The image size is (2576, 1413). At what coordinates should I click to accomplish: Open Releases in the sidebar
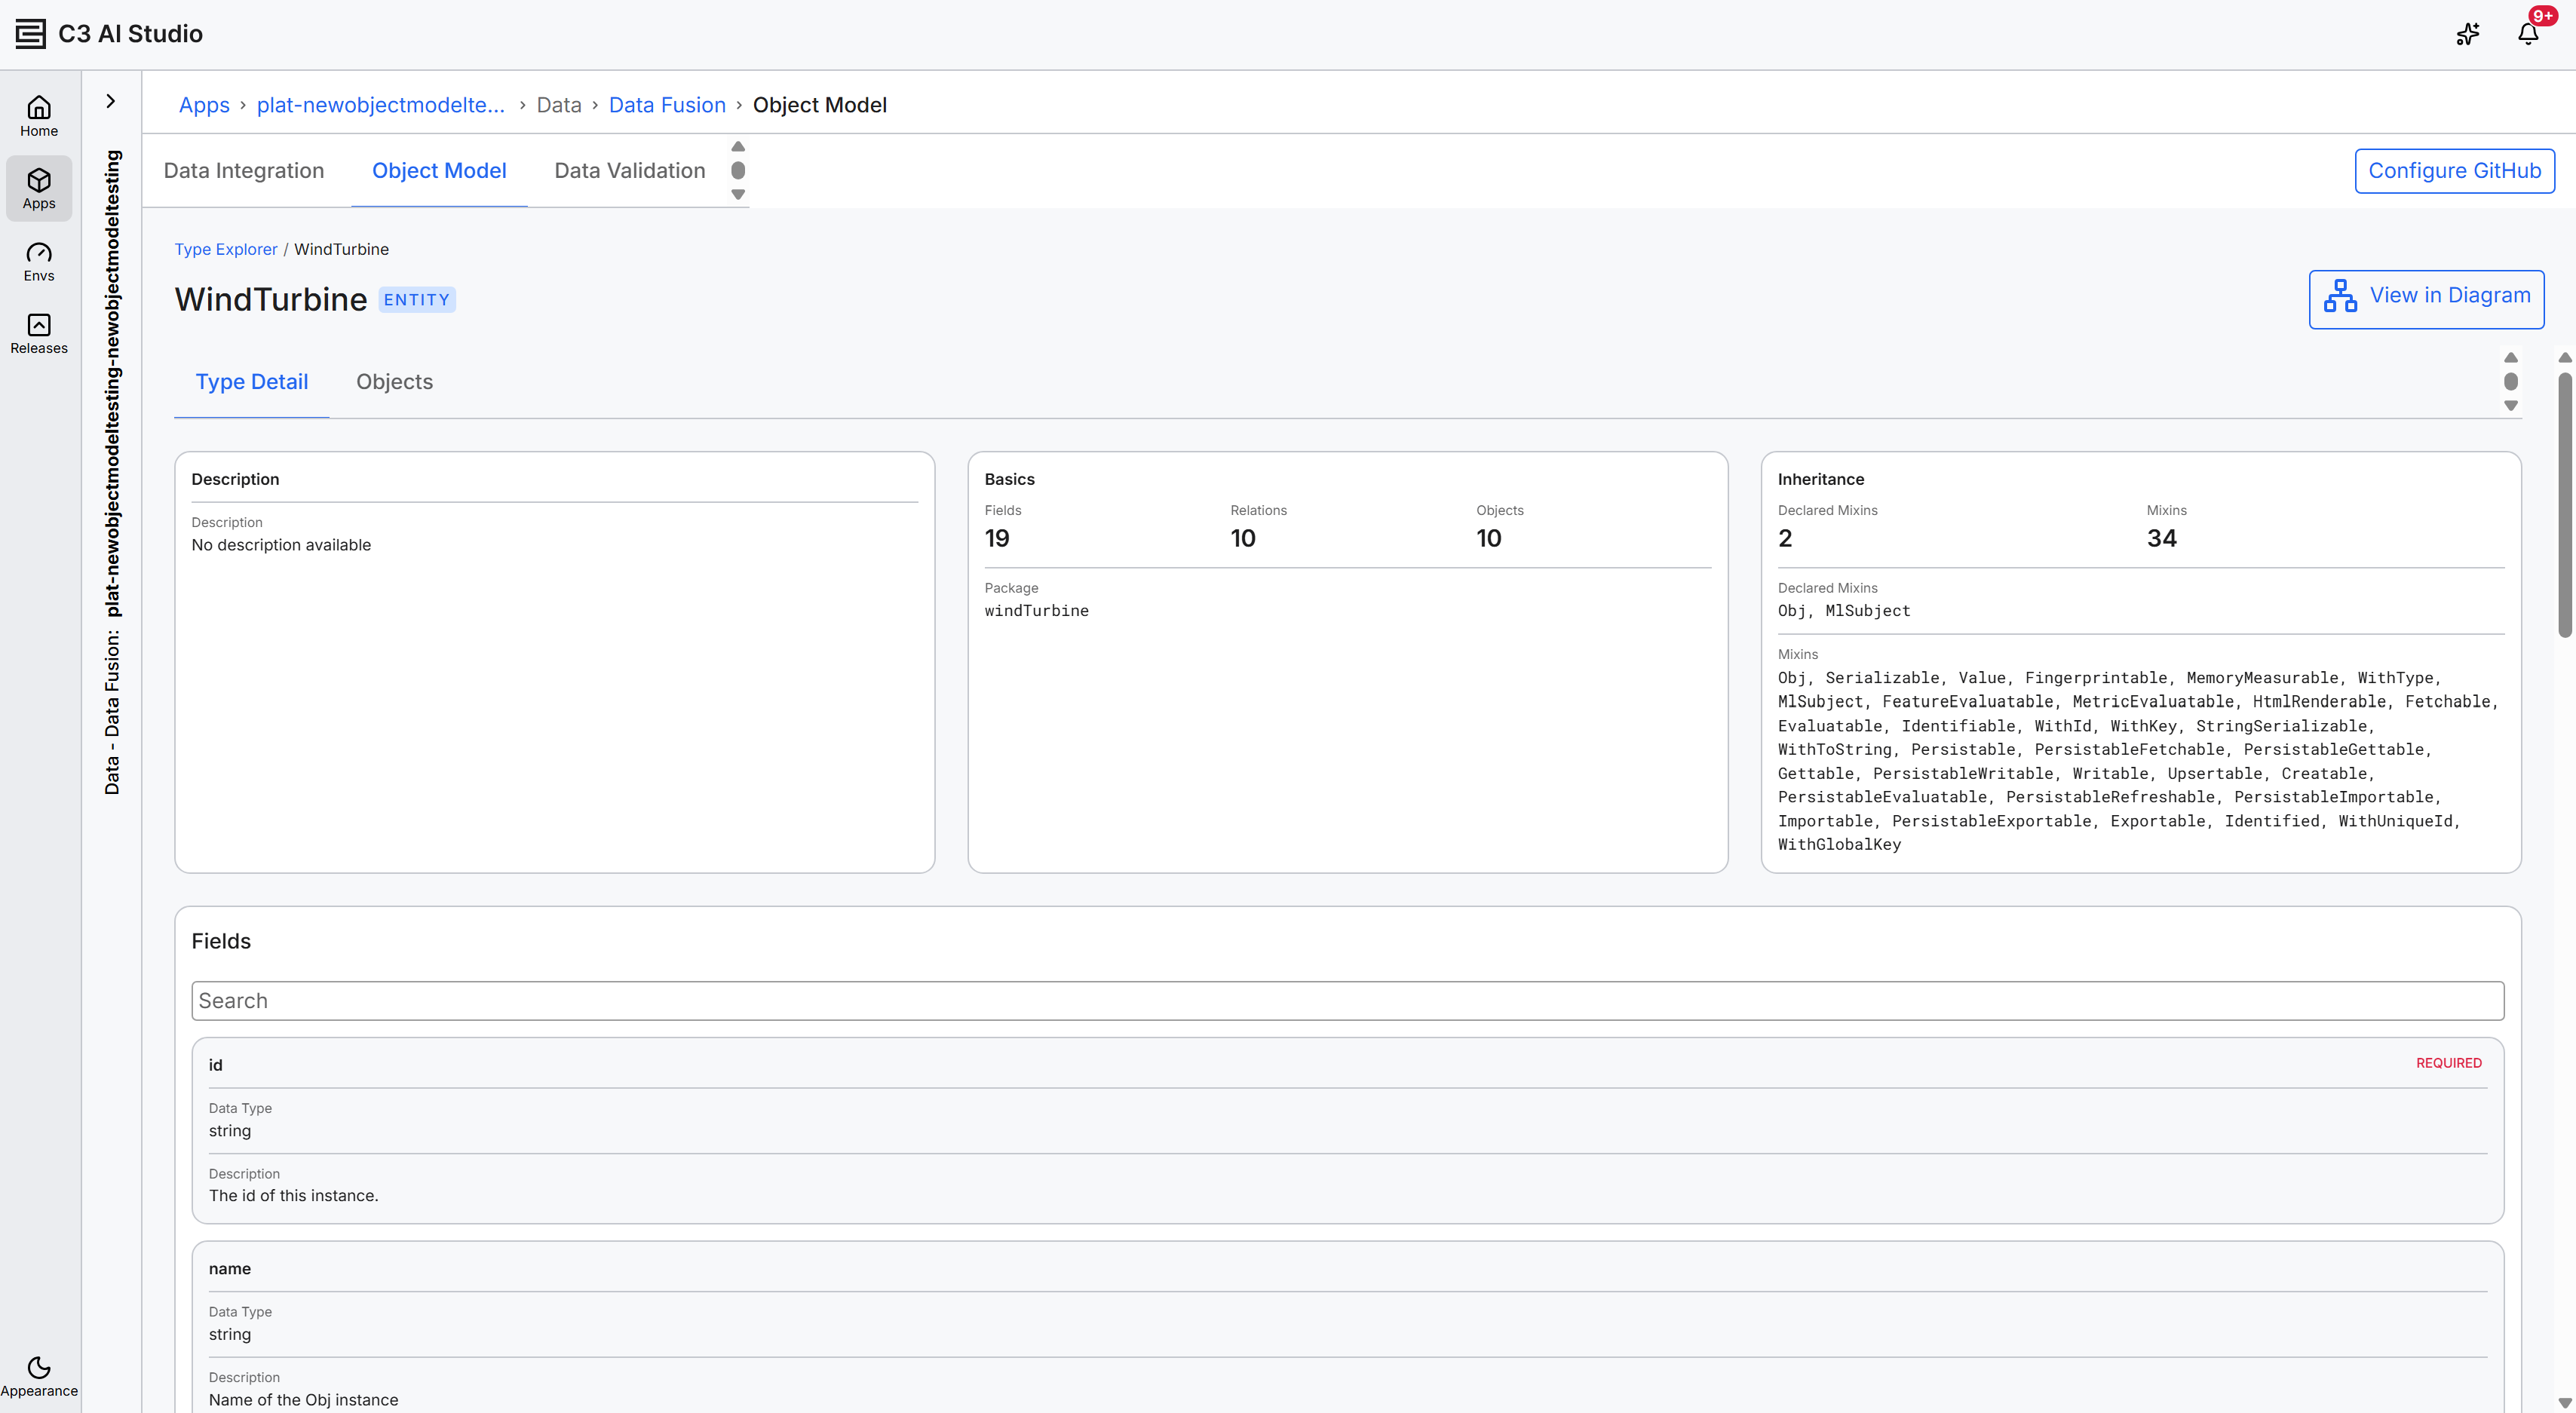pos(39,333)
